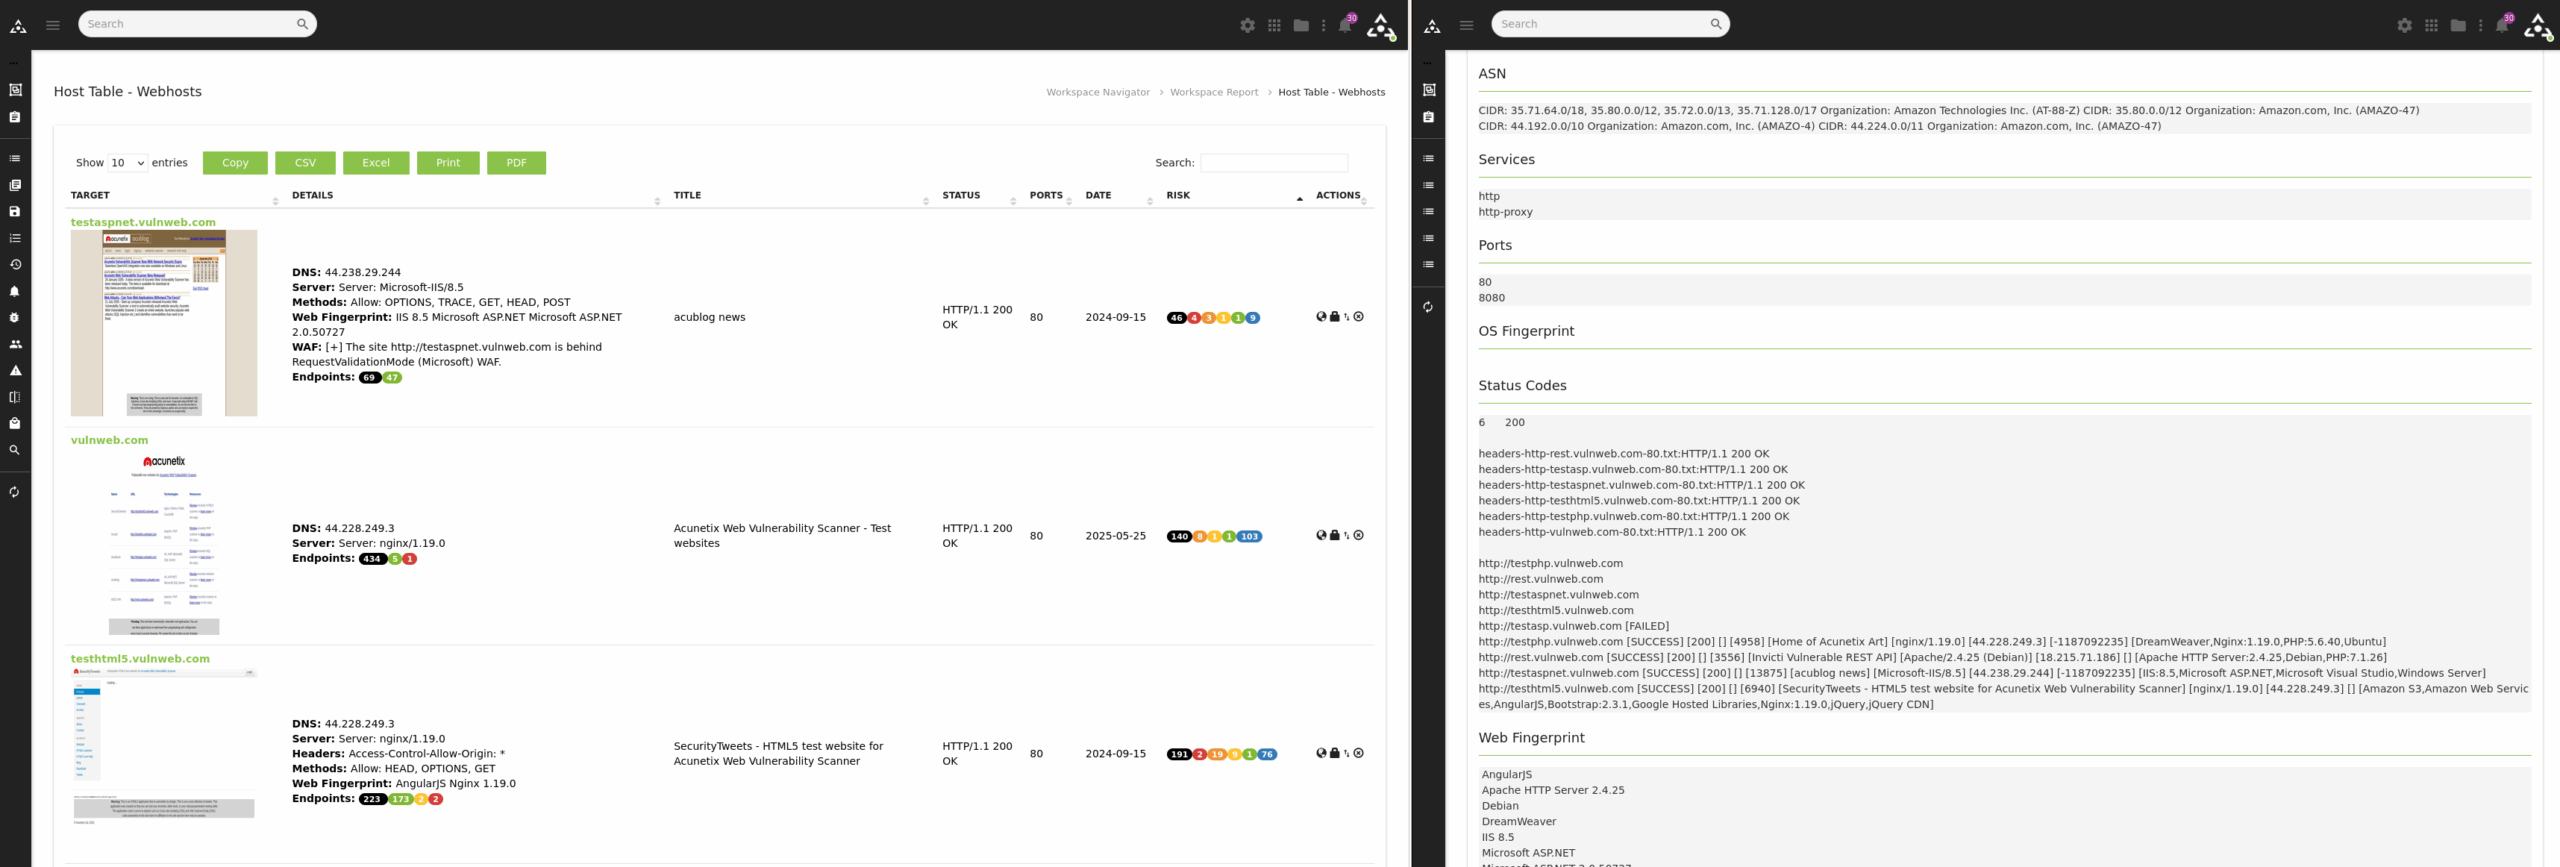
Task: Click the refresh icon in the right window sidebar
Action: pos(1428,307)
